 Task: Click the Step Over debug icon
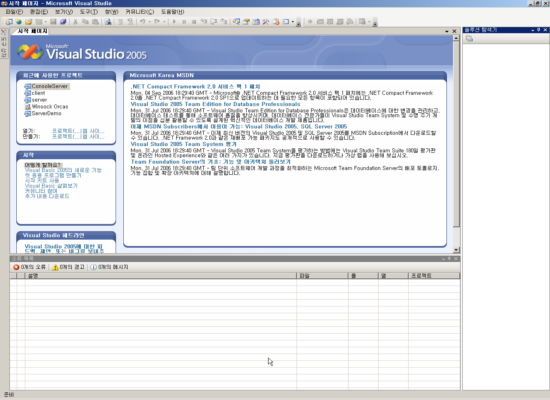click(214, 22)
